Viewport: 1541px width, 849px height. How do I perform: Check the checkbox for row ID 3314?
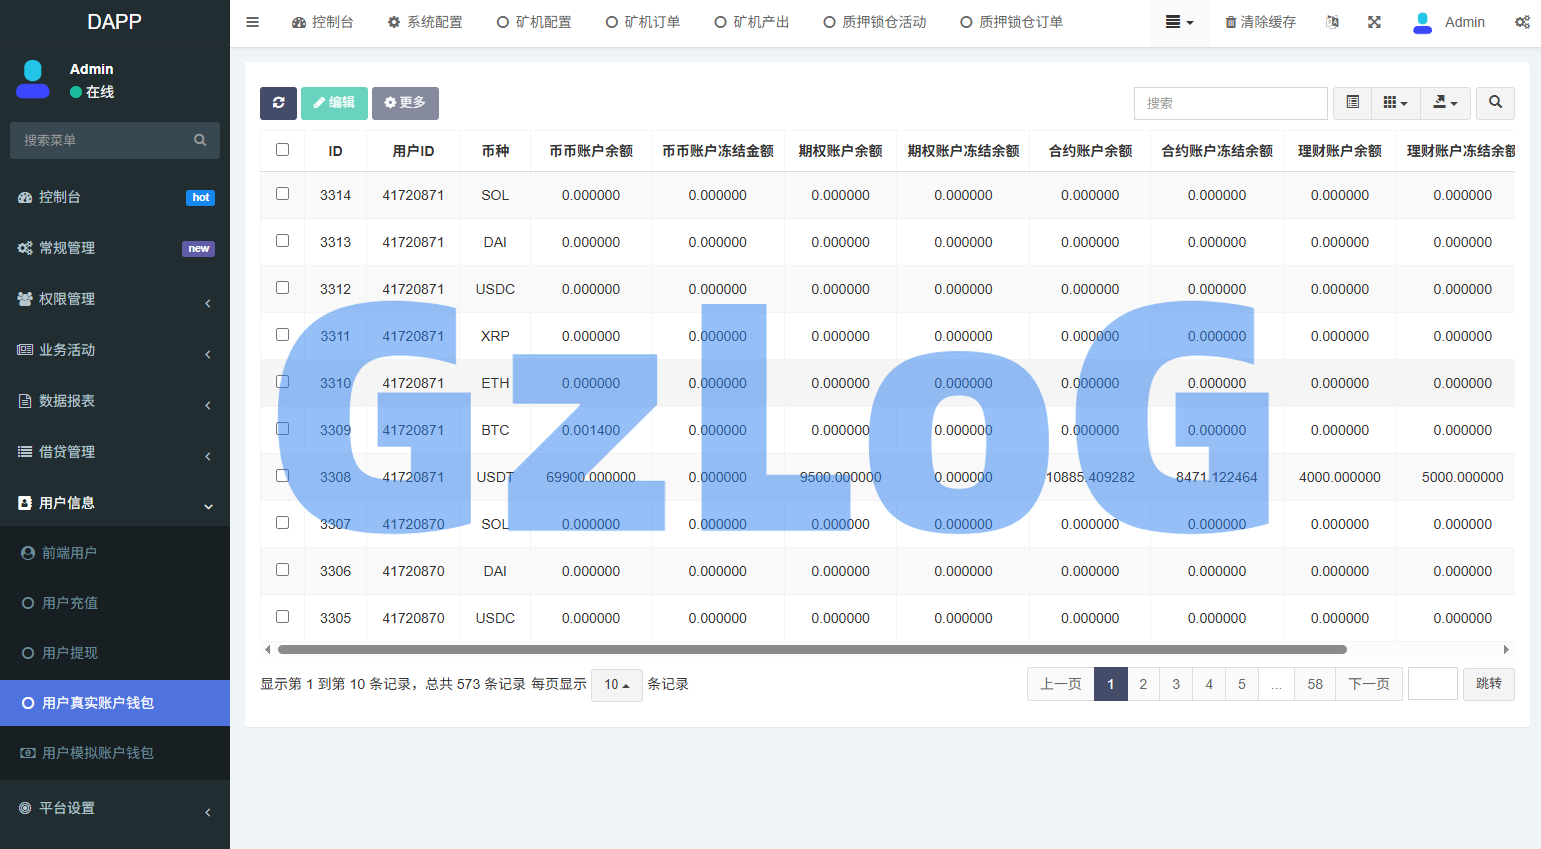(x=282, y=193)
